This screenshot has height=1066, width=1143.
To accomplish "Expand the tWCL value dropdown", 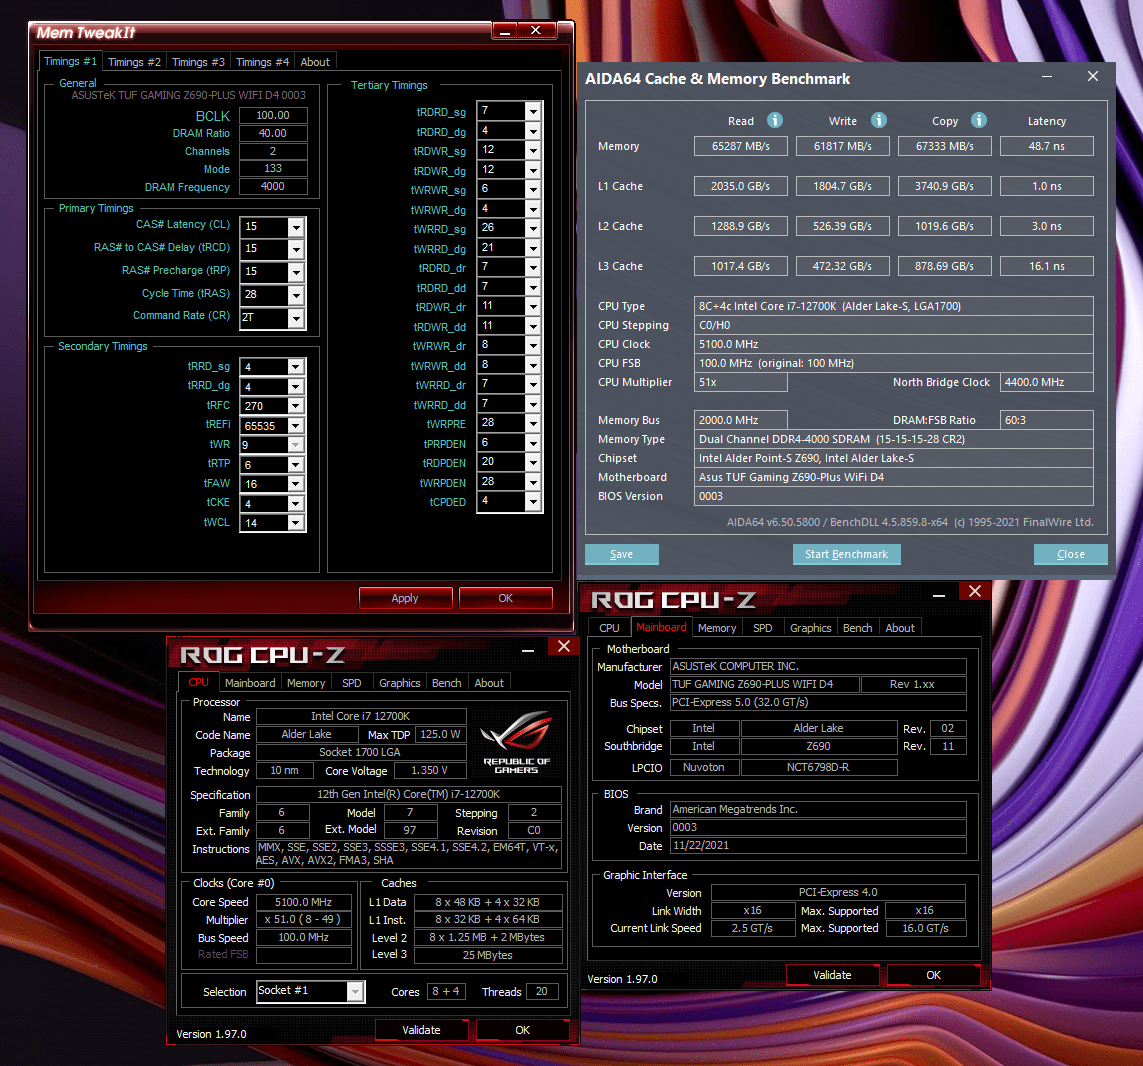I will tap(296, 523).
